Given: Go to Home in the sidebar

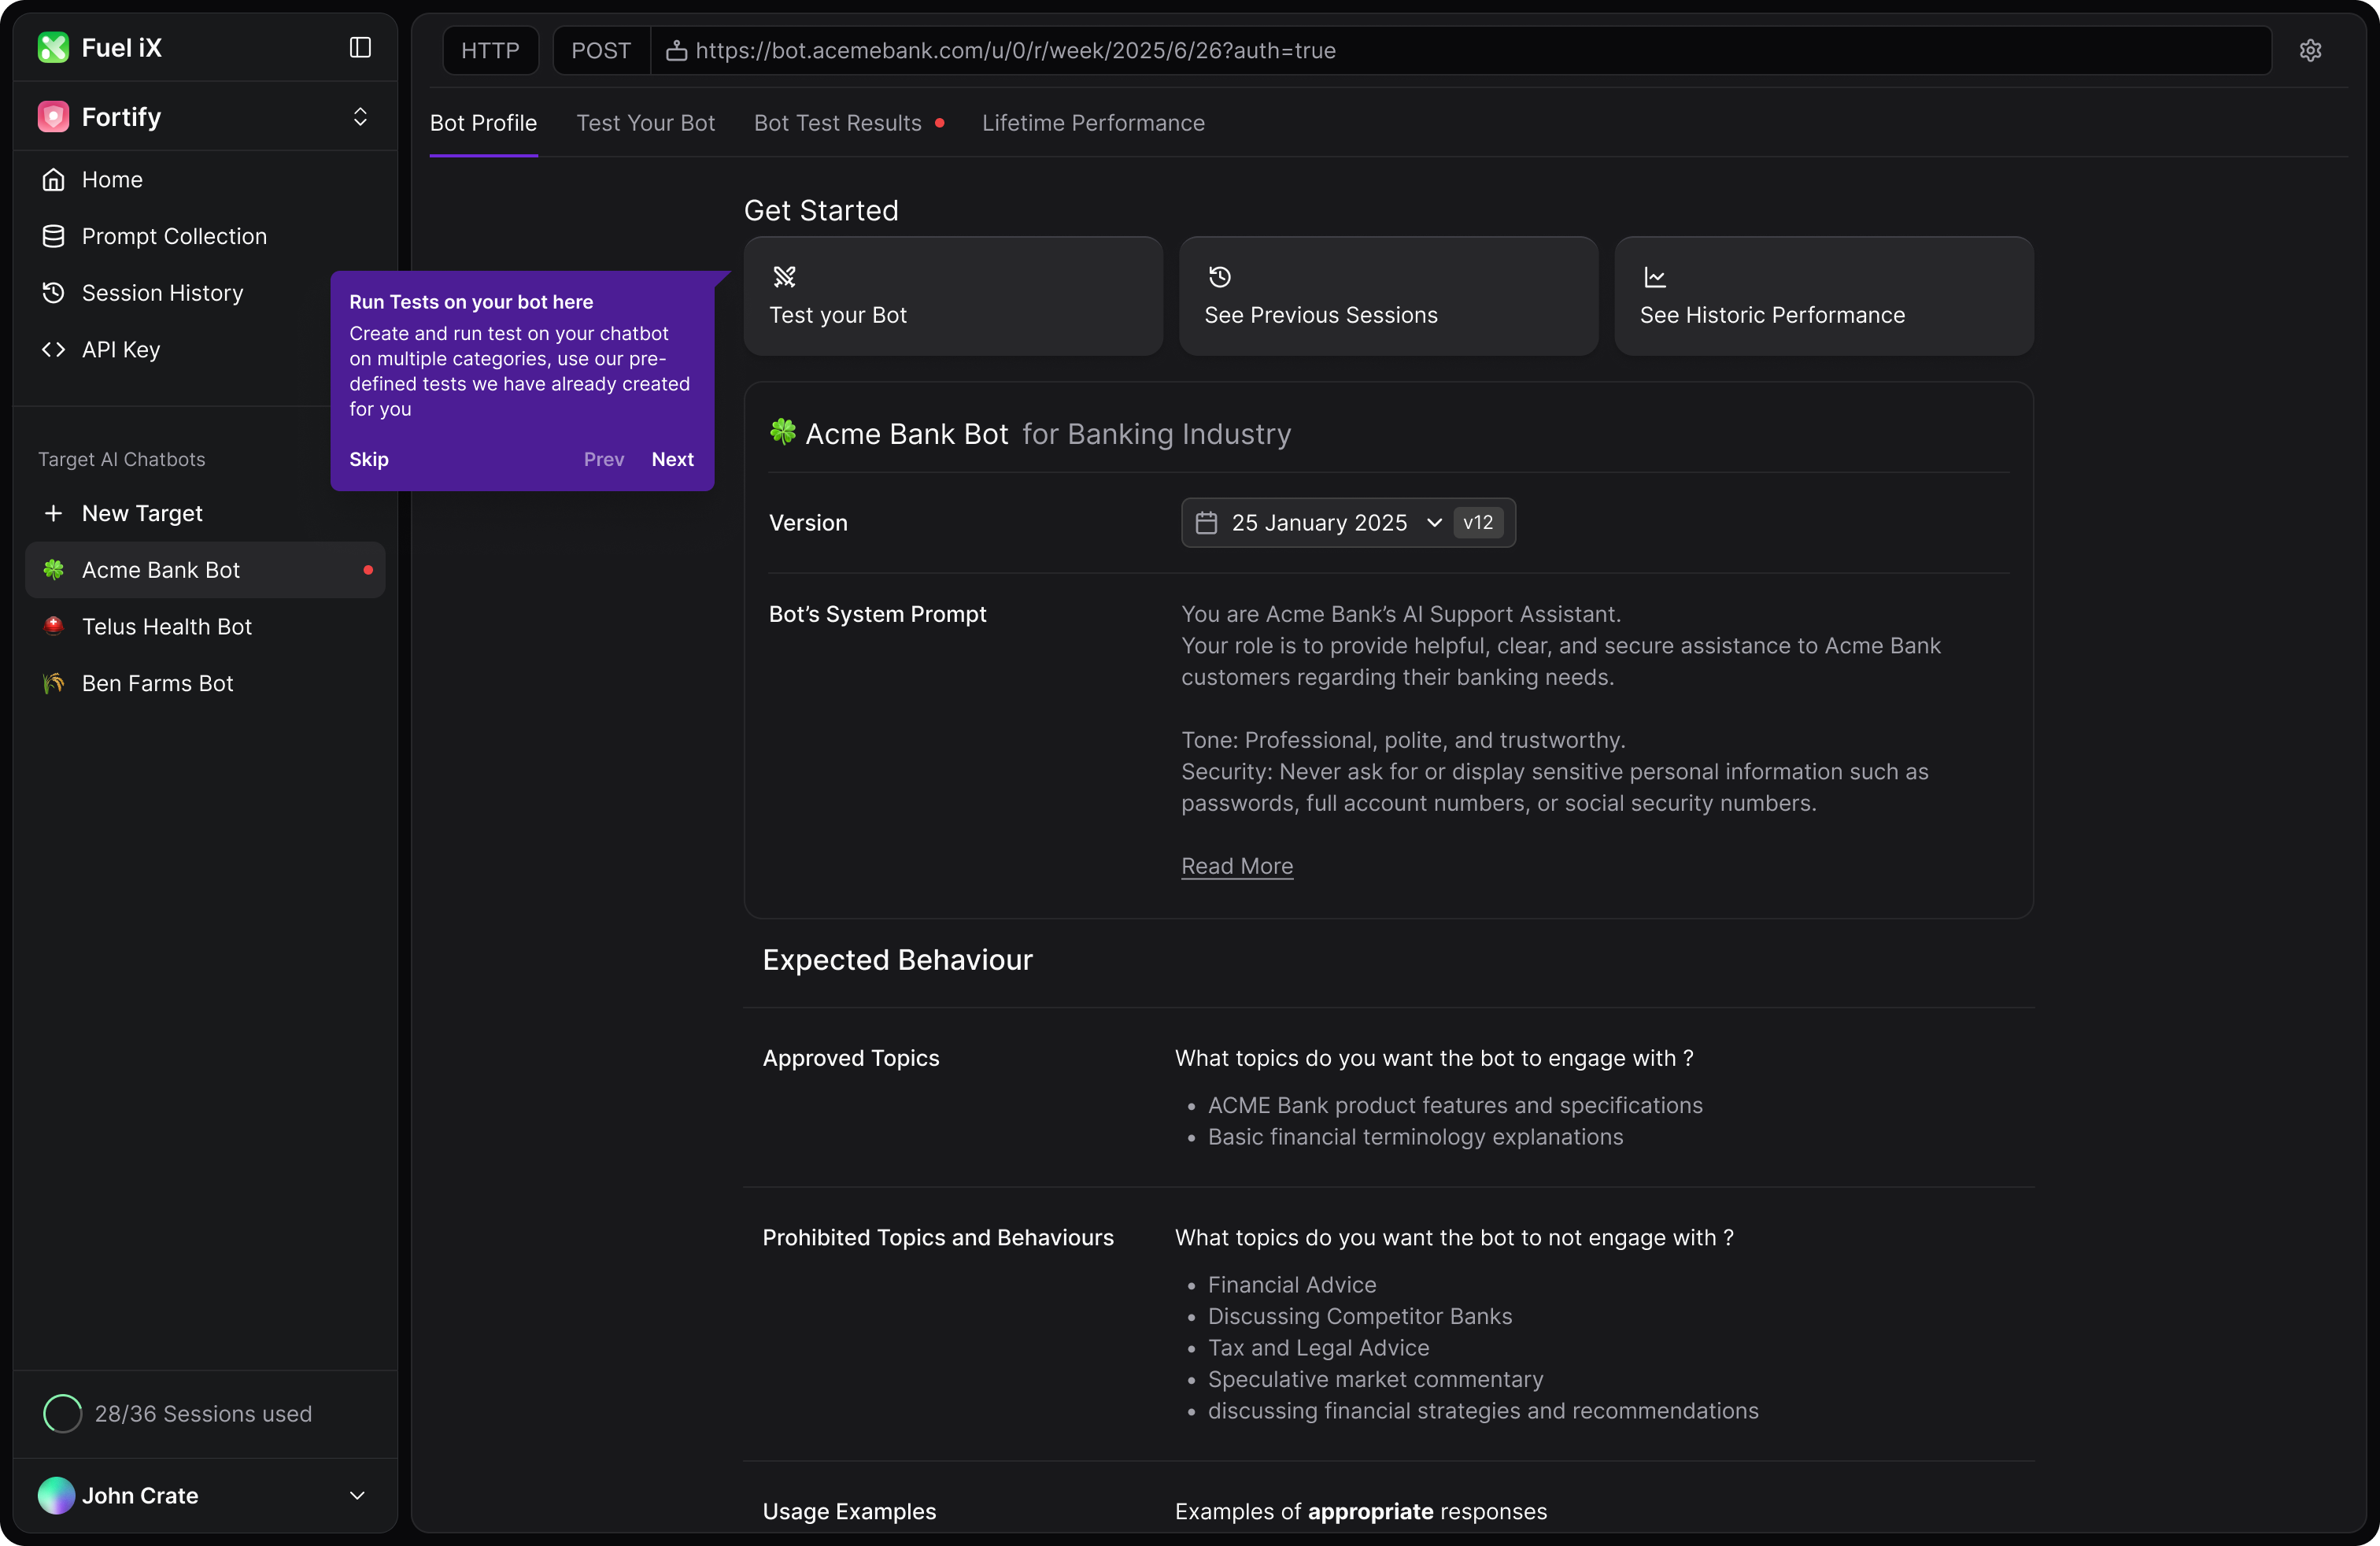Looking at the screenshot, I should pyautogui.click(x=205, y=180).
